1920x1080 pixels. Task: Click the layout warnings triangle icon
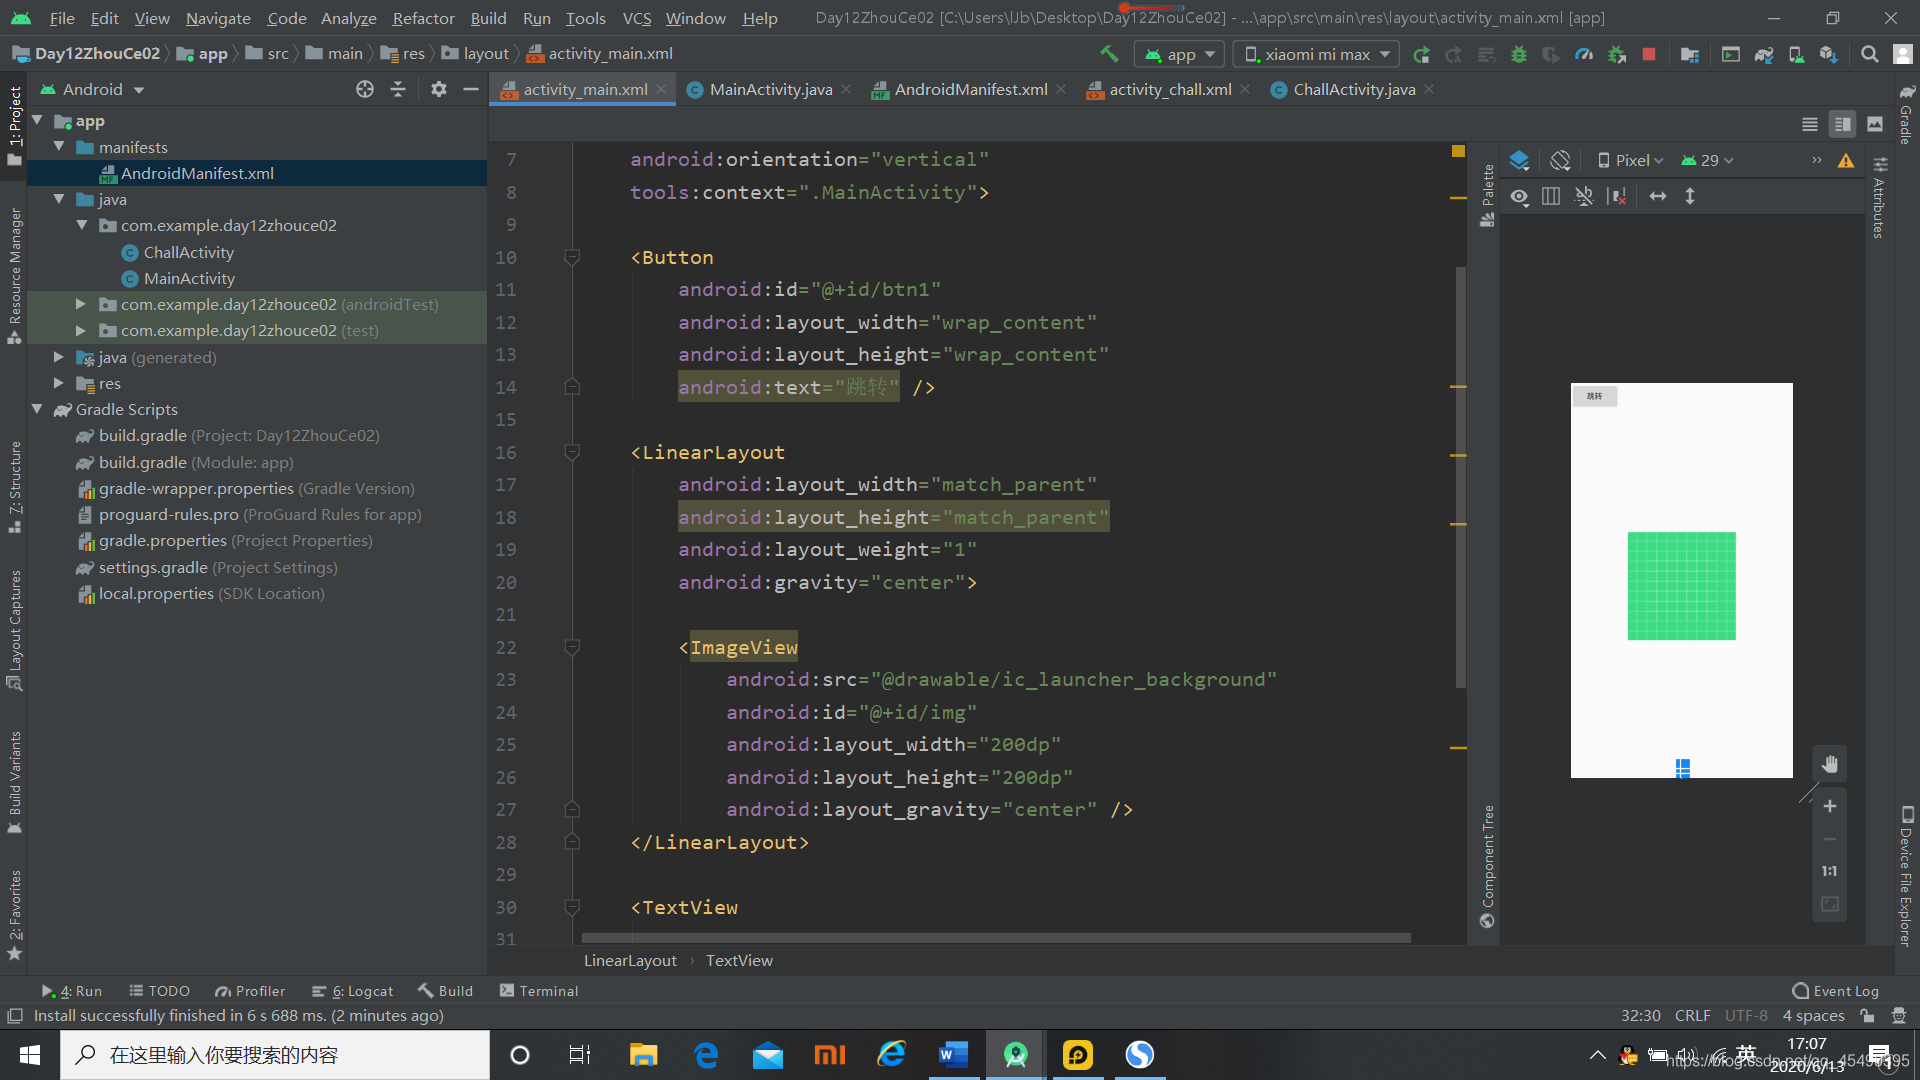coord(1846,160)
